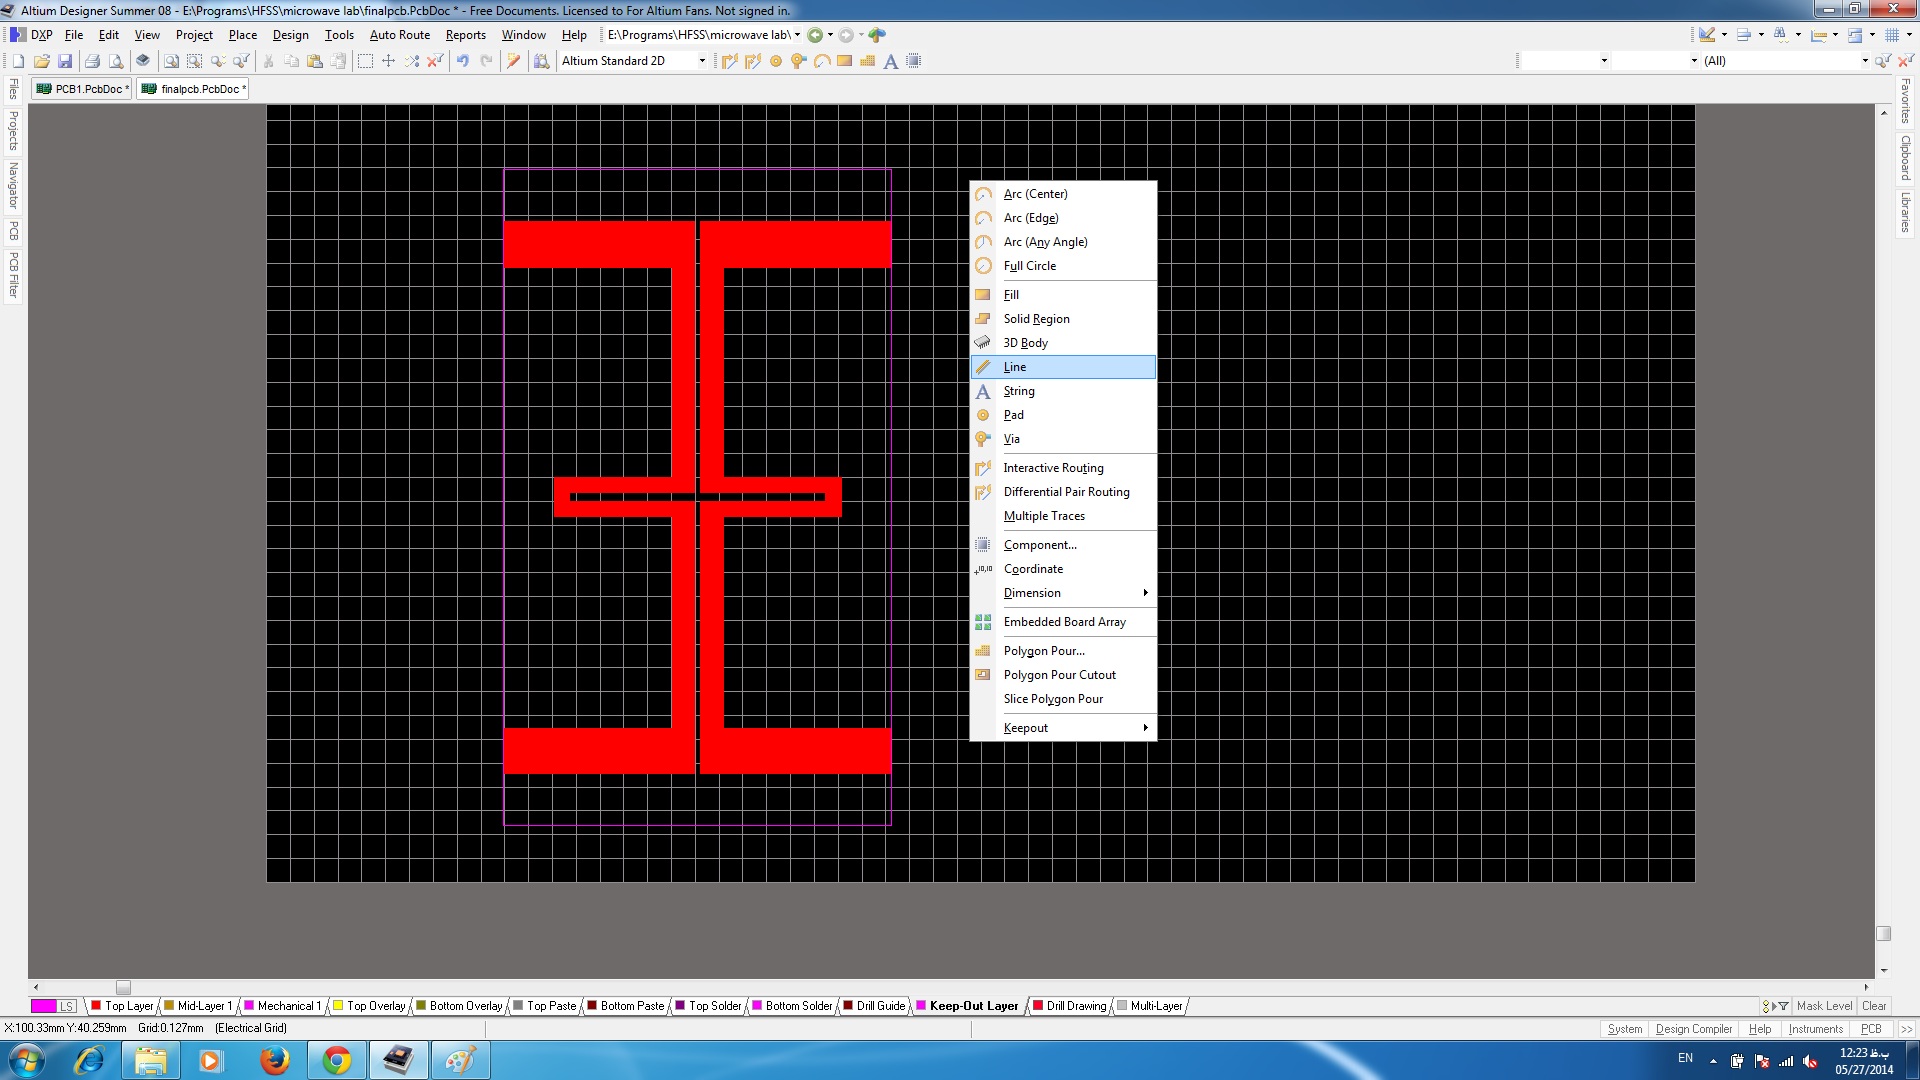Choose Solid Region from Place menu
This screenshot has width=1920, height=1080.
pyautogui.click(x=1036, y=319)
